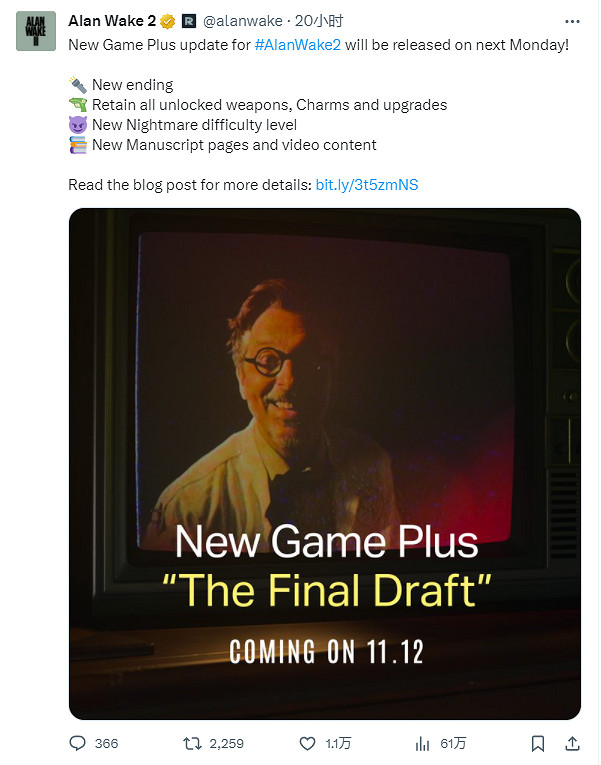The image size is (601, 765).
Task: Open the three-dot more options menu
Action: (572, 21)
